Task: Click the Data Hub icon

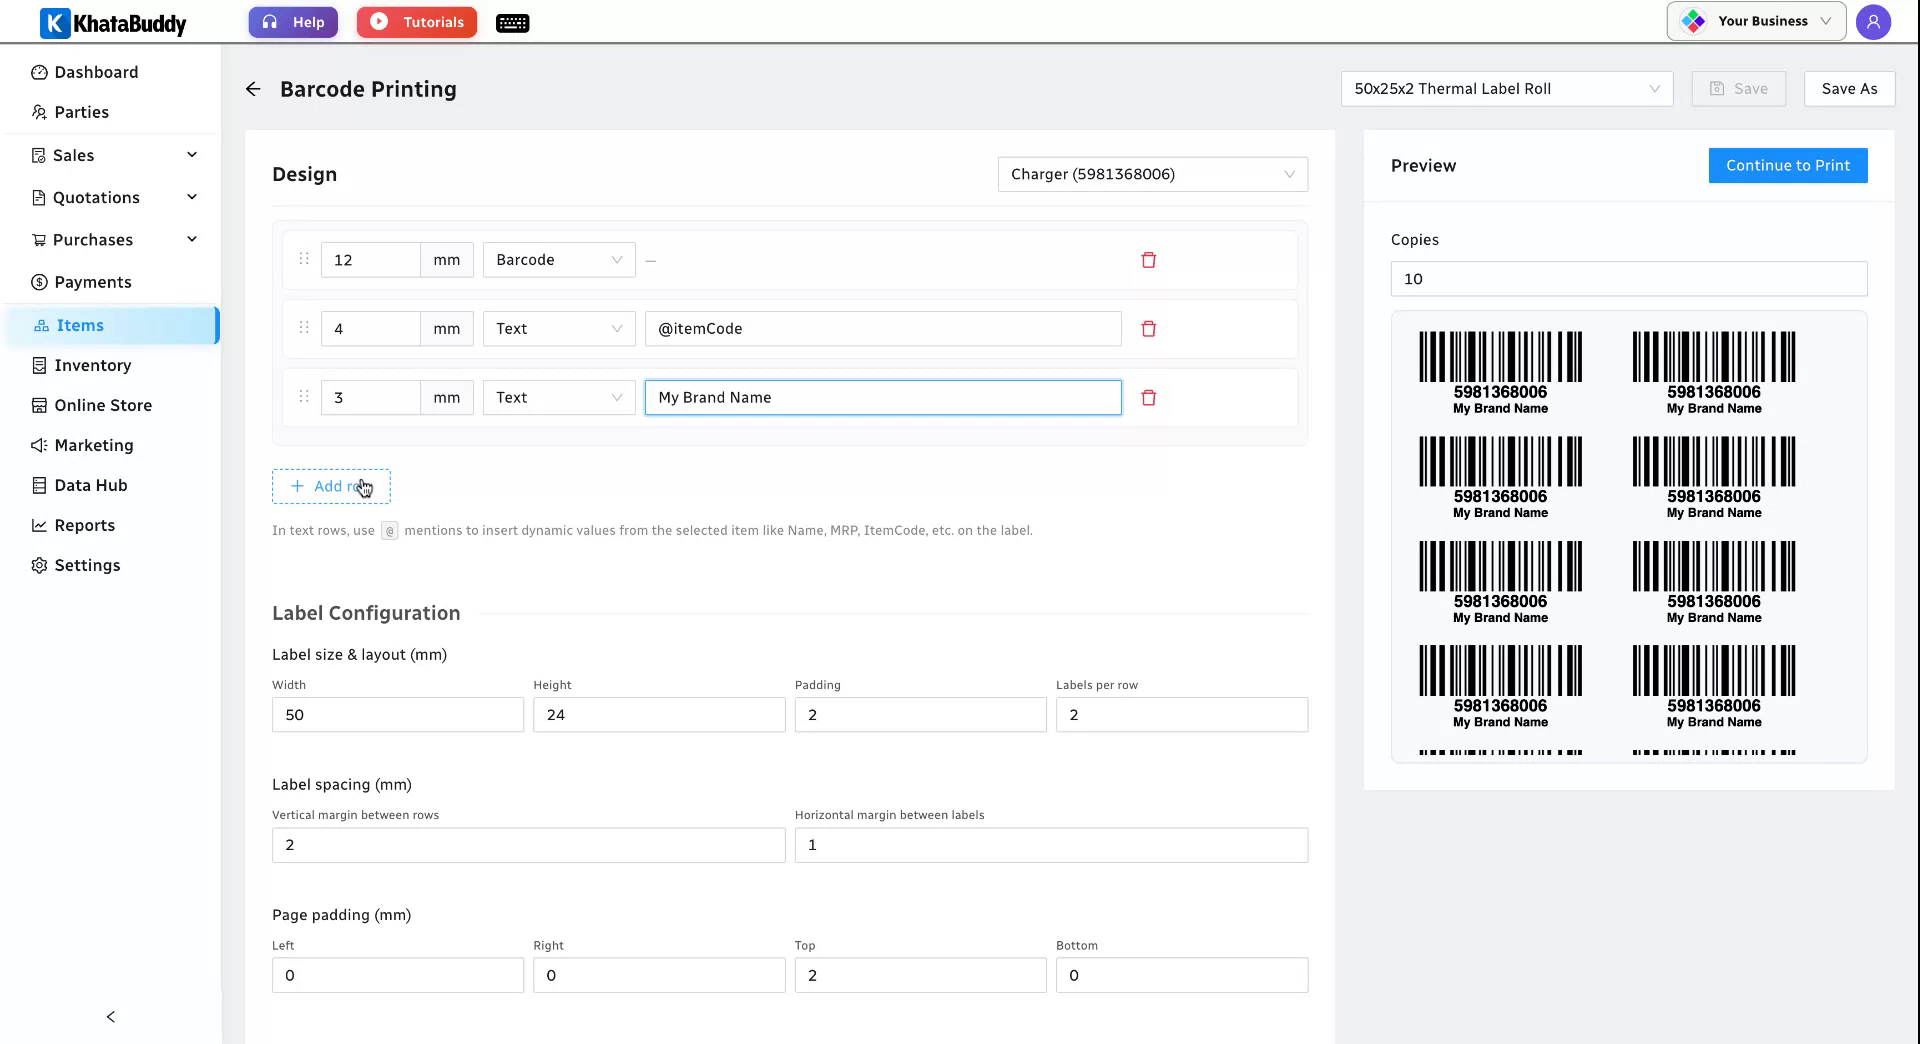Action: pyautogui.click(x=39, y=486)
